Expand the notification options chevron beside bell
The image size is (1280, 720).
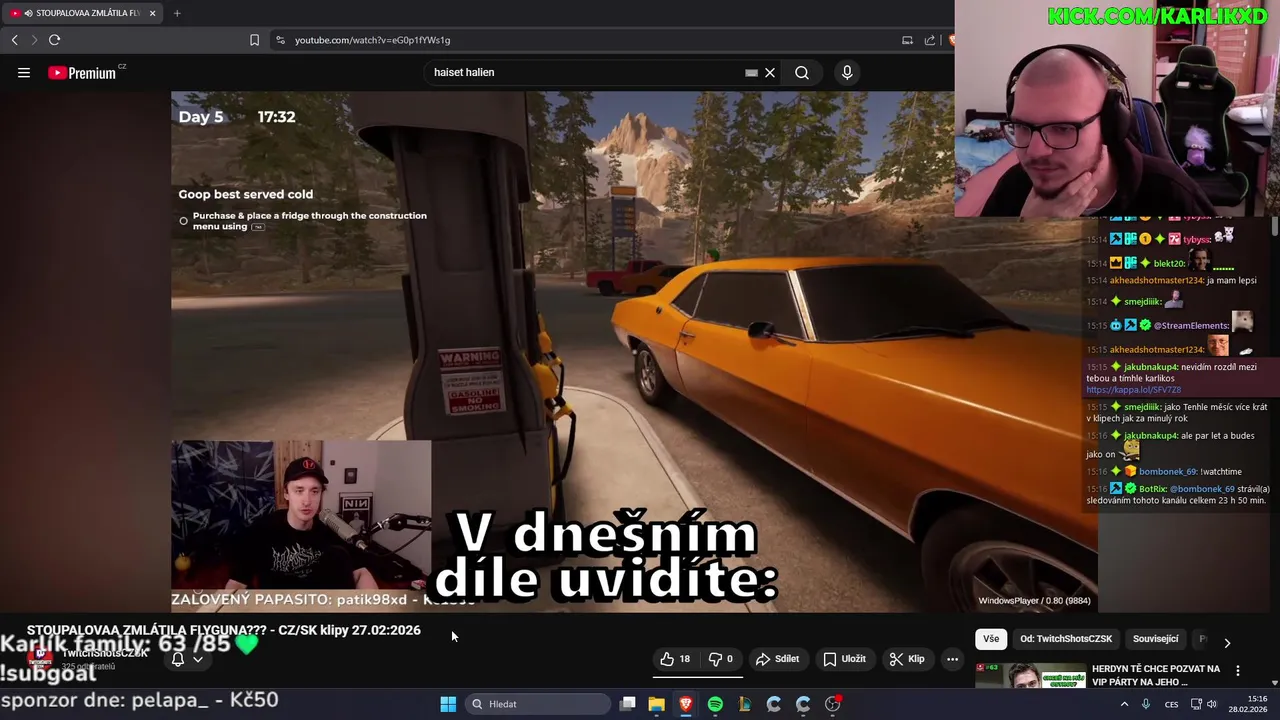[x=198, y=659]
